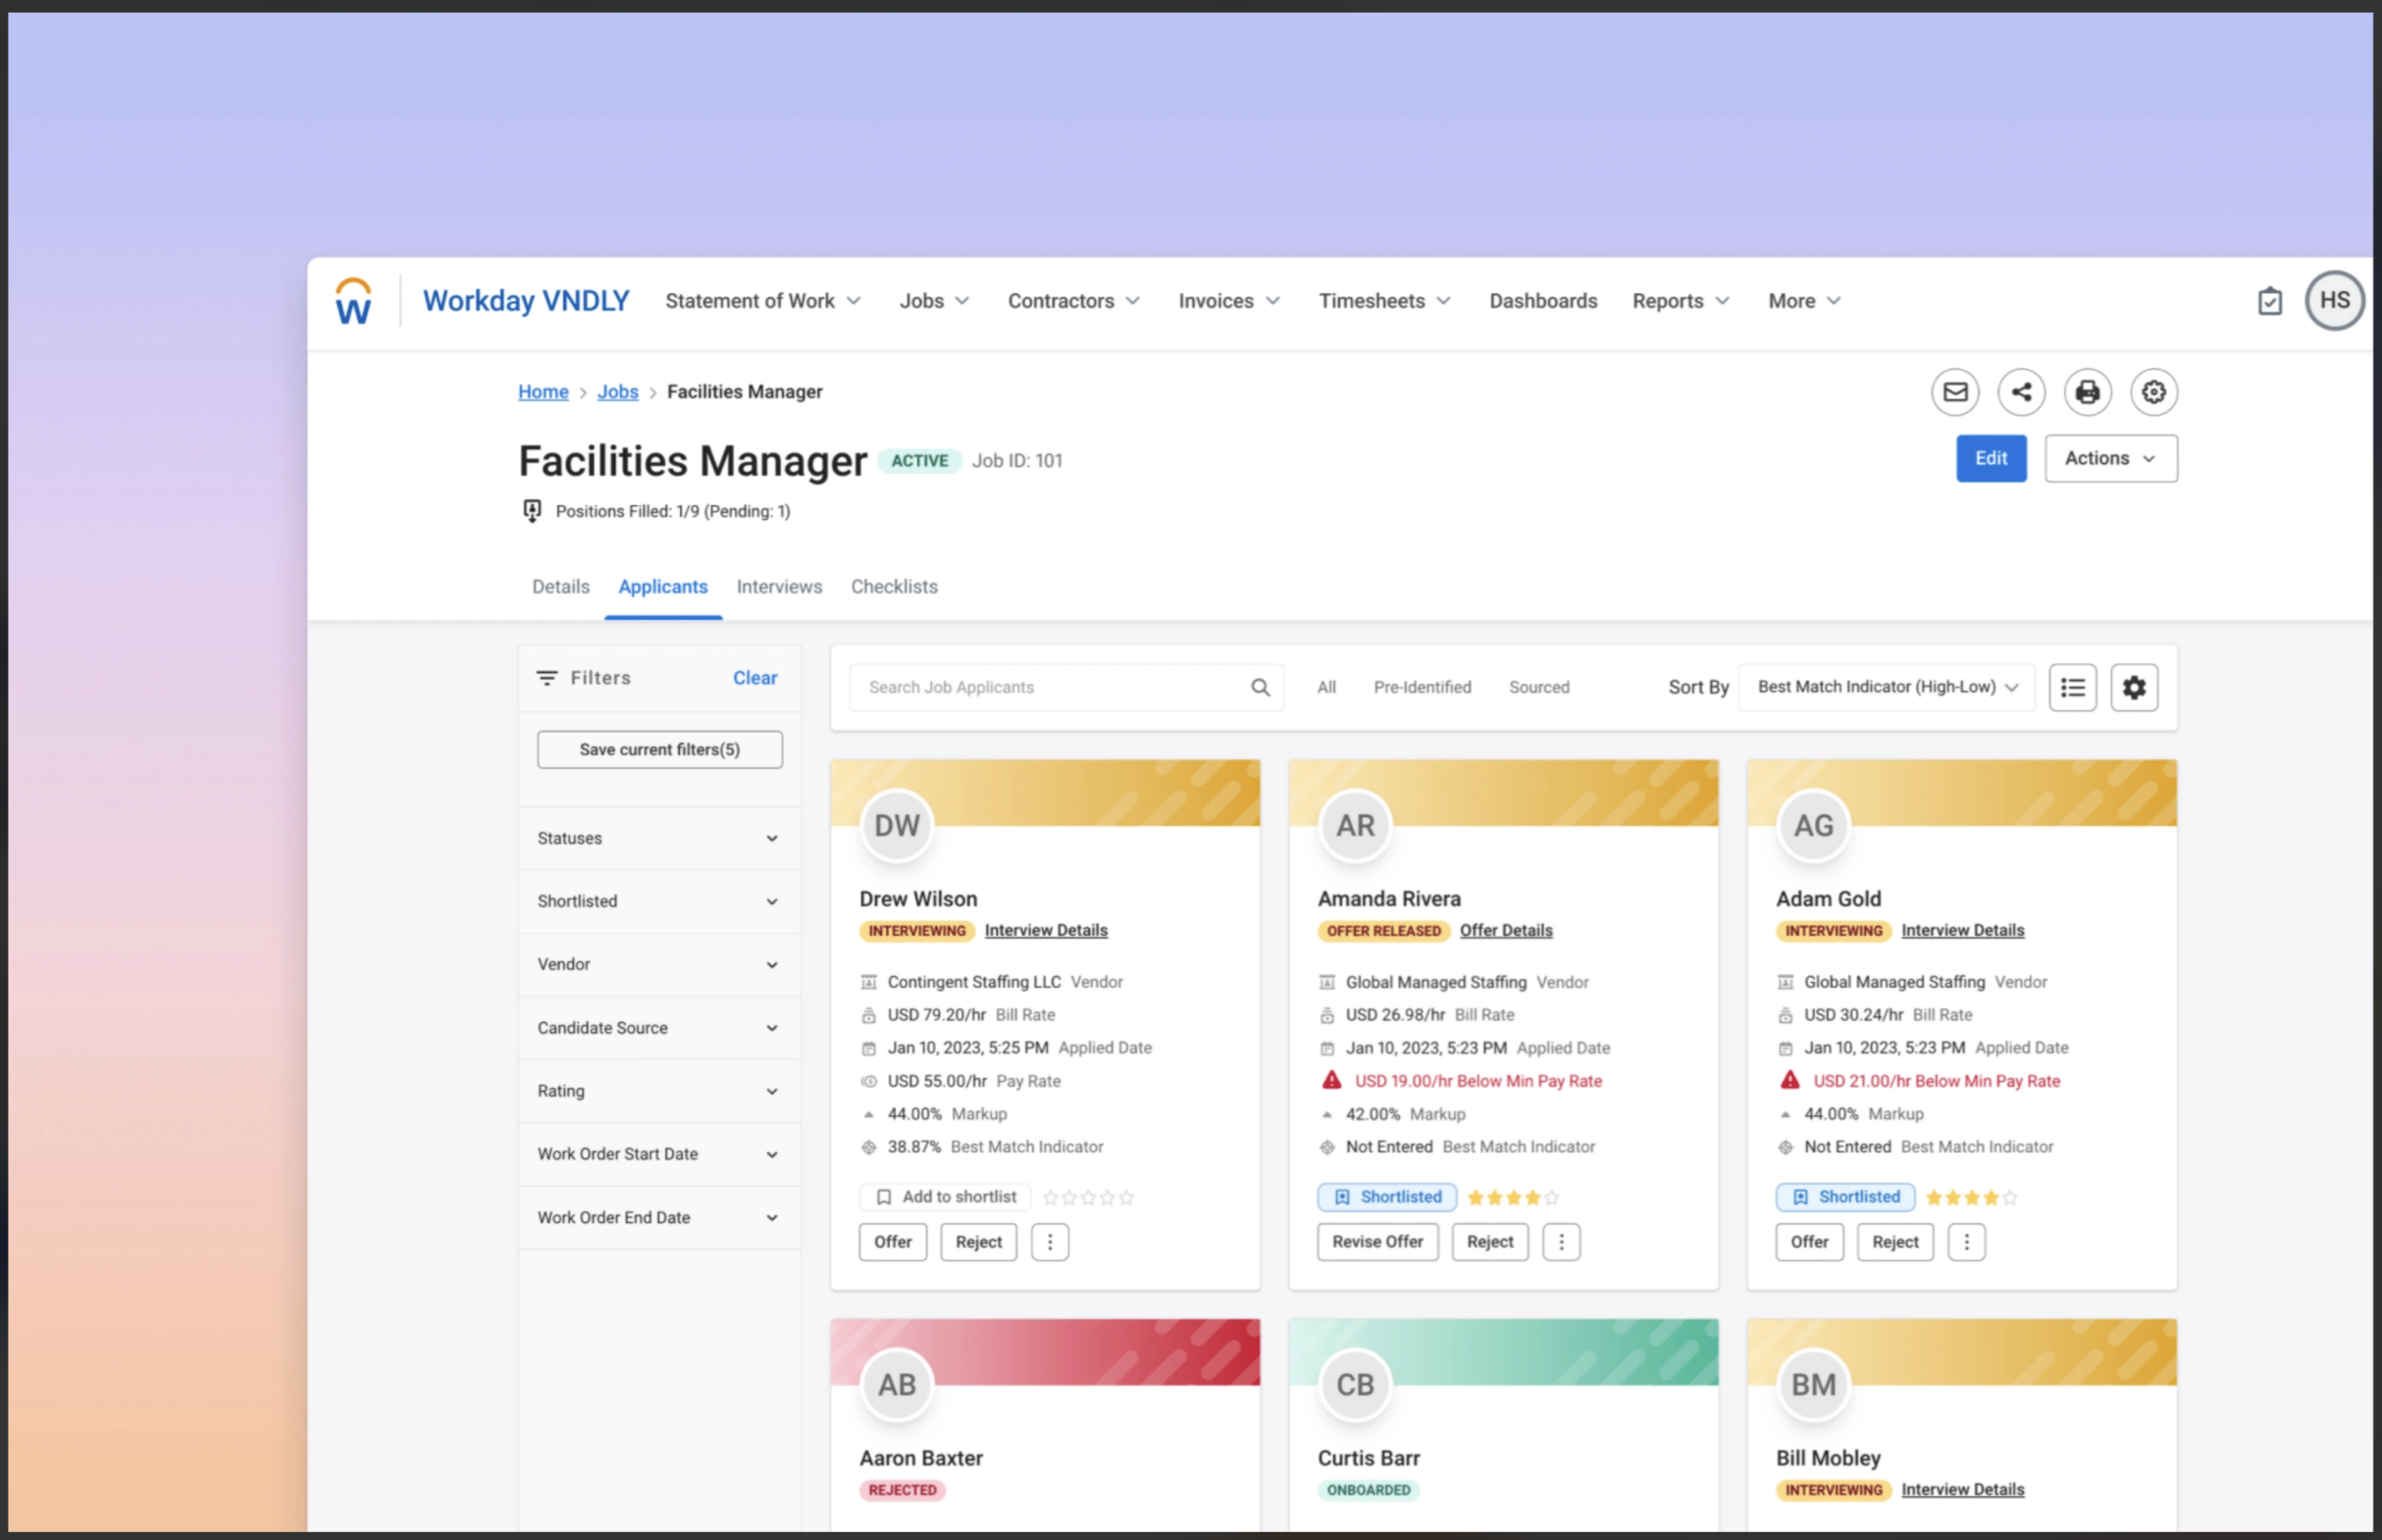Toggle Add to shortlist for Drew Wilson
Screen dimensions: 2382x1540
(945, 1197)
